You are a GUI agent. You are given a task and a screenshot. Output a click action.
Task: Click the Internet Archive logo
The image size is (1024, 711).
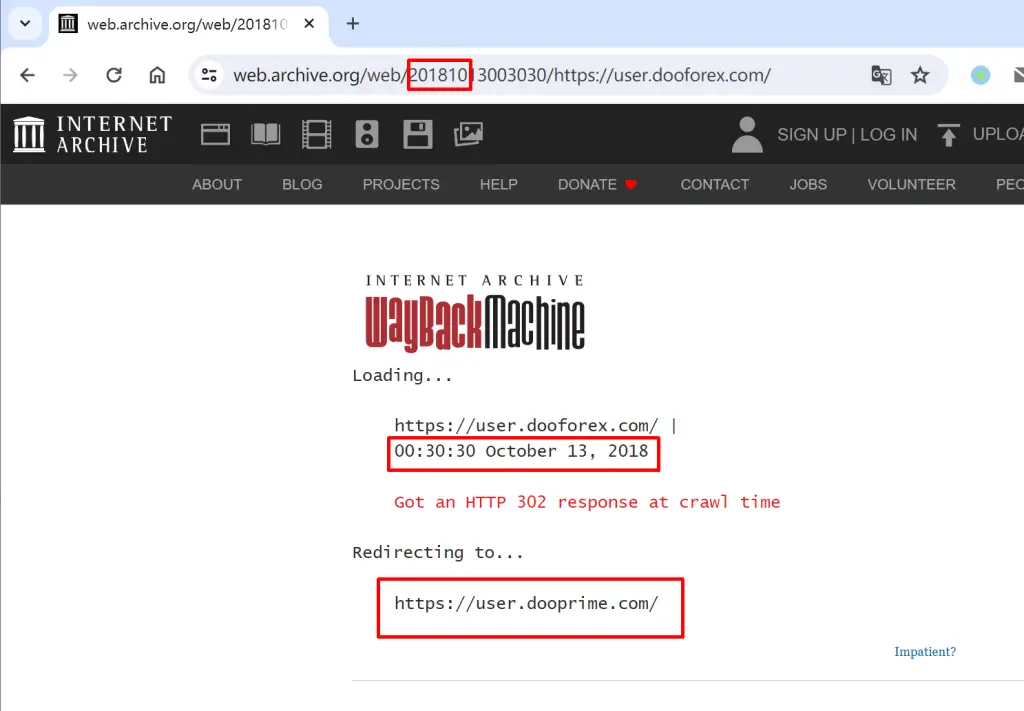[93, 134]
